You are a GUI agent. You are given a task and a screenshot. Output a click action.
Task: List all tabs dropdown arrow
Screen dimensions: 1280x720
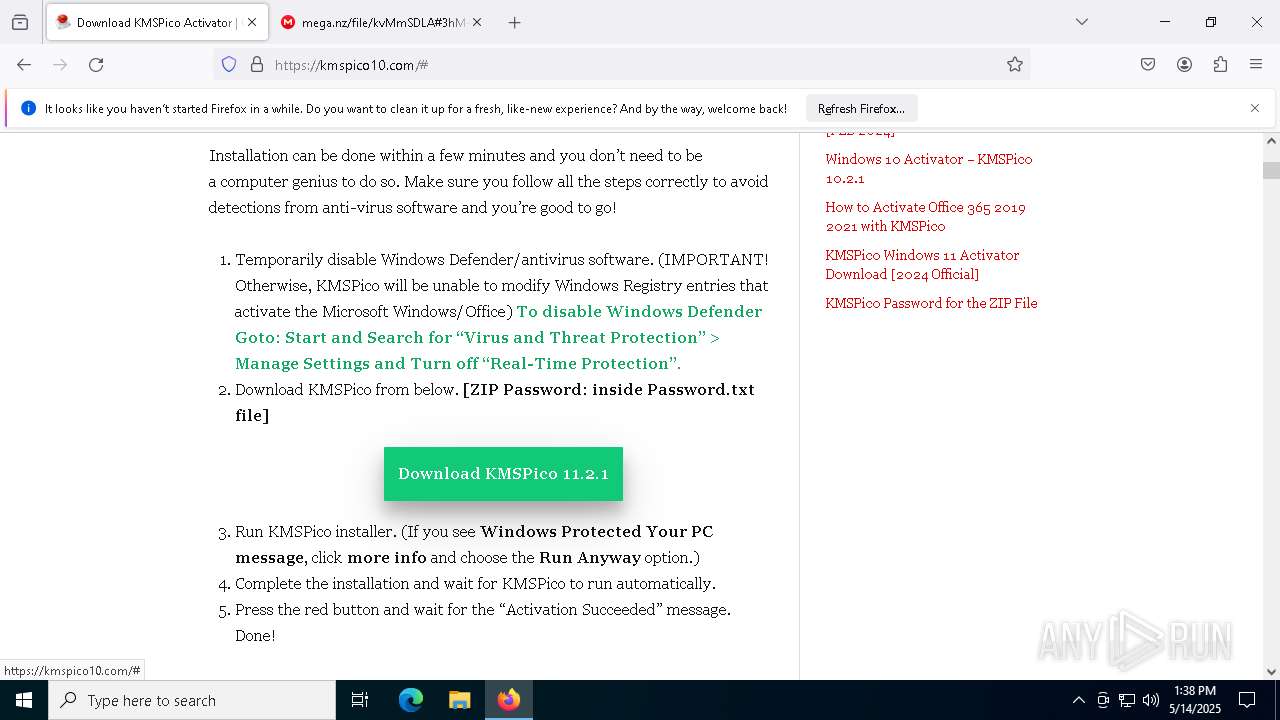click(x=1081, y=22)
